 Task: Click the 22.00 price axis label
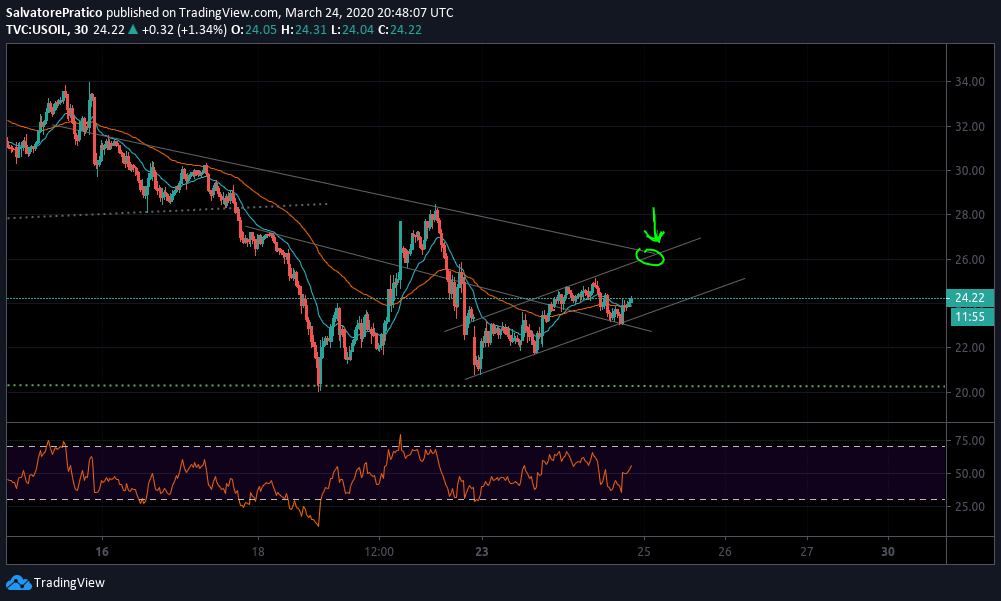coord(970,347)
